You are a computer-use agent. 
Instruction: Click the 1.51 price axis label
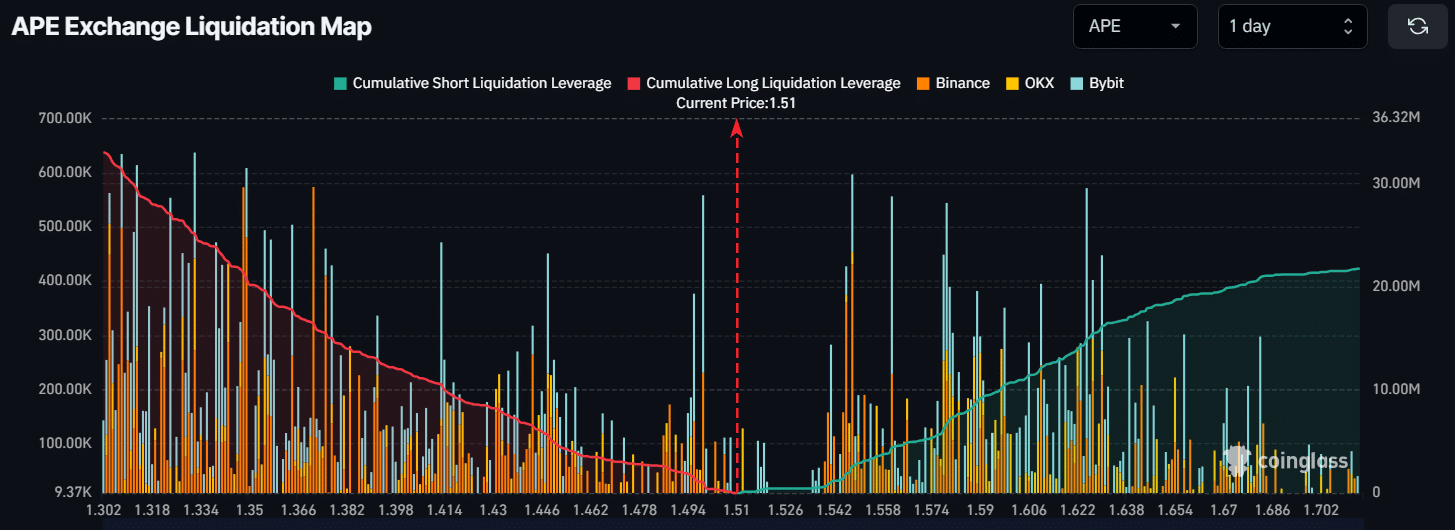pos(737,510)
